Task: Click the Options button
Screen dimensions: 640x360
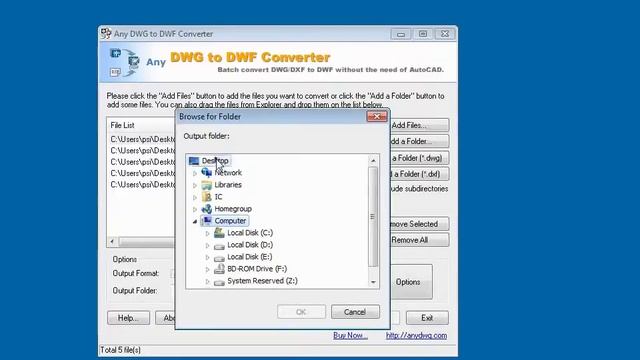Action: point(411,282)
